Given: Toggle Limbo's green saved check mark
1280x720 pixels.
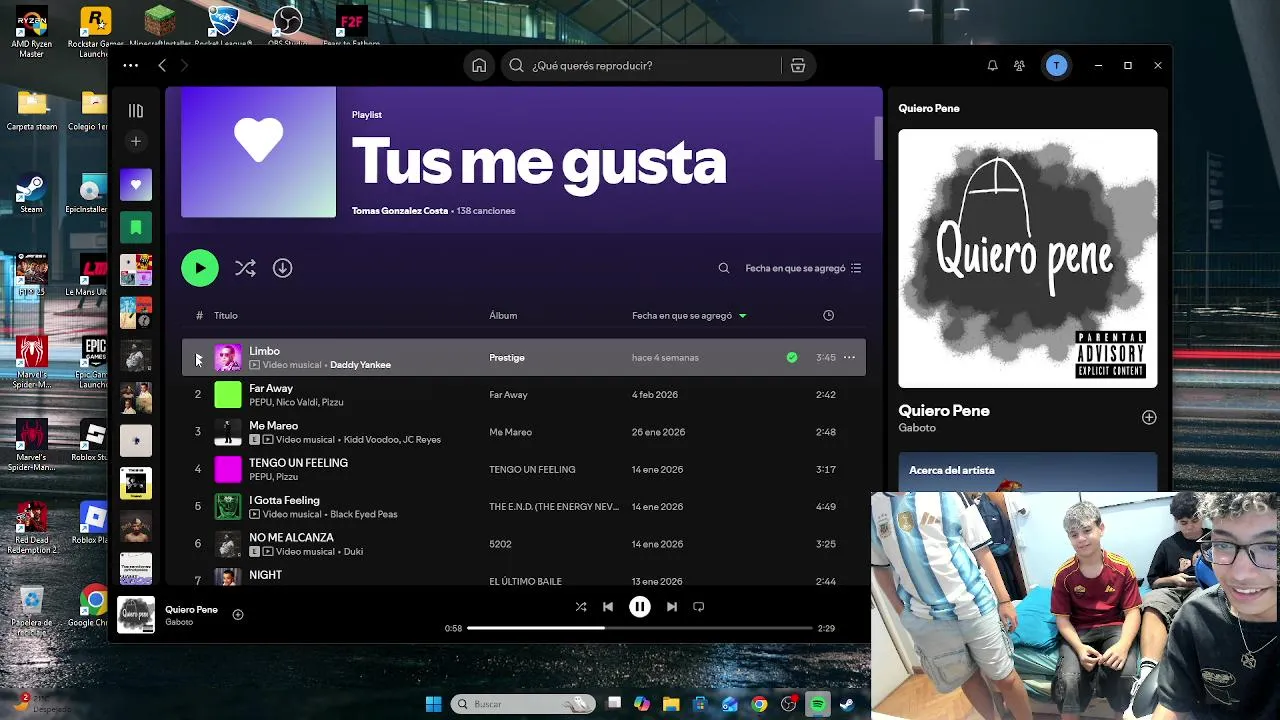Looking at the screenshot, I should [792, 357].
